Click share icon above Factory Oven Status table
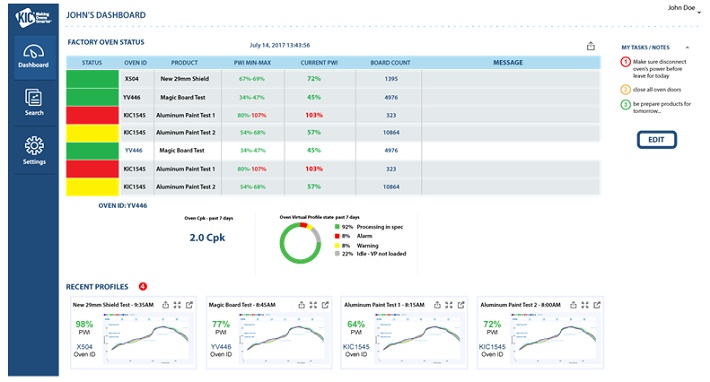The width and height of the screenshot is (710, 382). 590,46
